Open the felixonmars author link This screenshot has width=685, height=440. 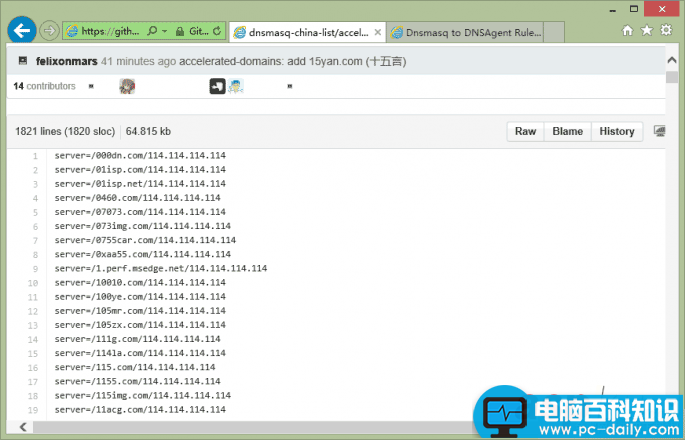[x=66, y=61]
